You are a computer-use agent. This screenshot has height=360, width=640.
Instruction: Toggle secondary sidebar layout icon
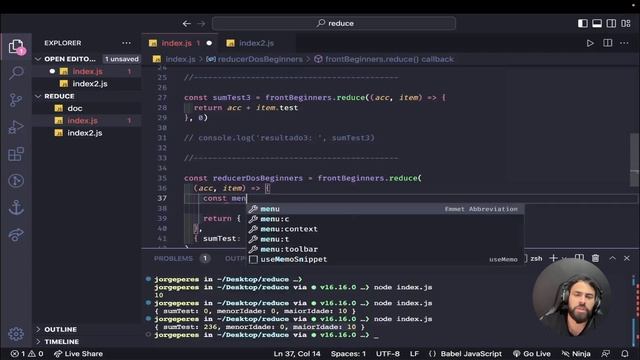611,23
